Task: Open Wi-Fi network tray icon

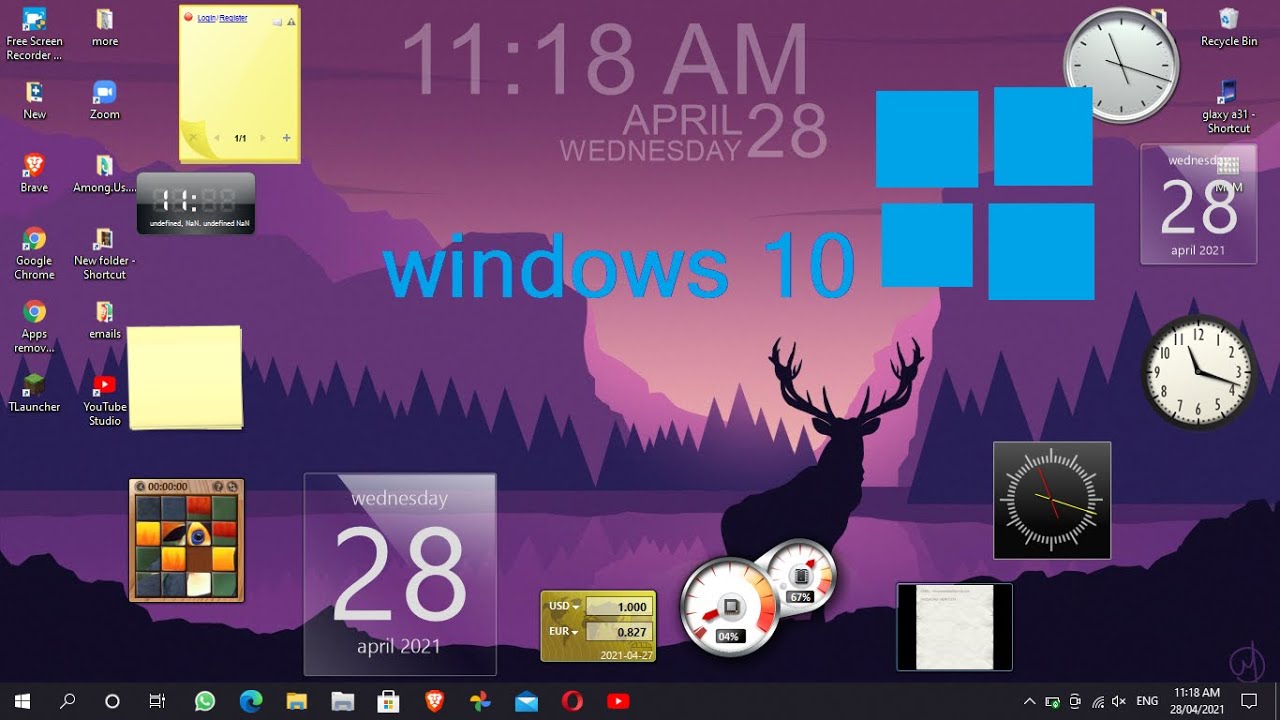Action: 1098,701
